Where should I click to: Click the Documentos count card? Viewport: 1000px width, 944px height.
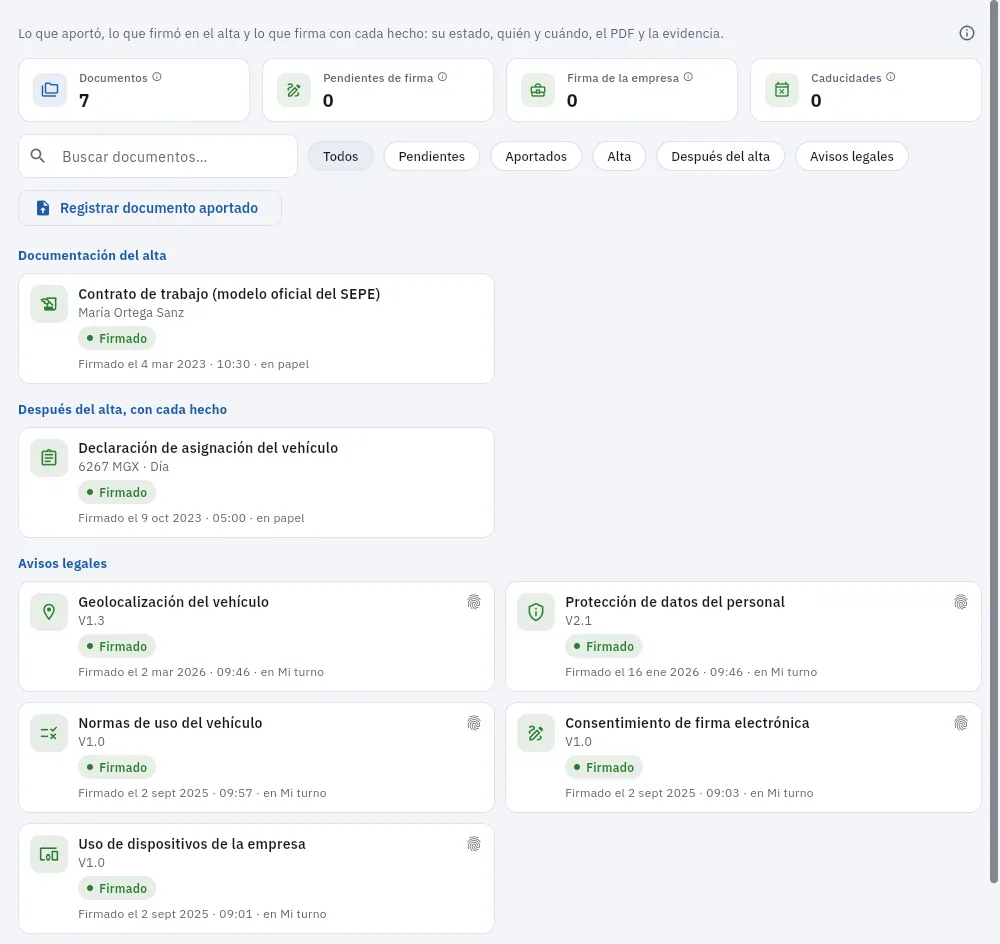134,90
